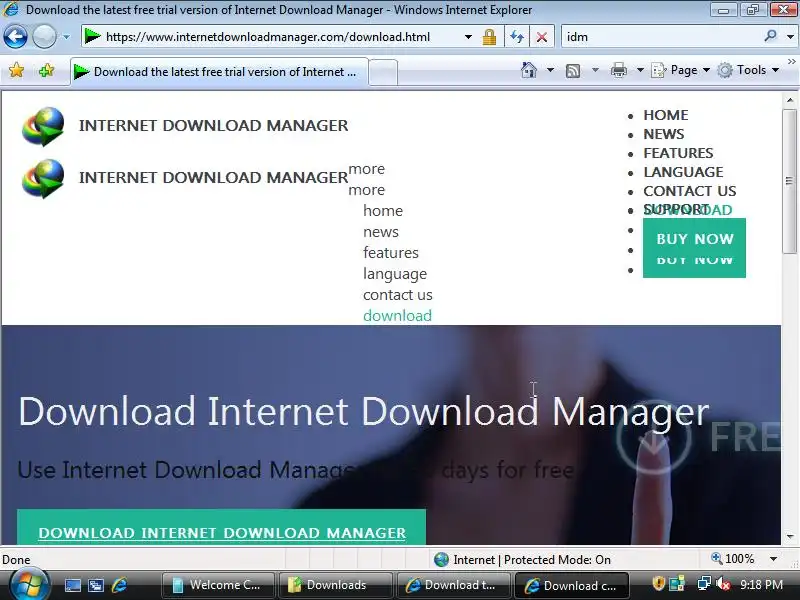Click the red Stop loading icon
Viewport: 800px width, 600px height.
(542, 37)
